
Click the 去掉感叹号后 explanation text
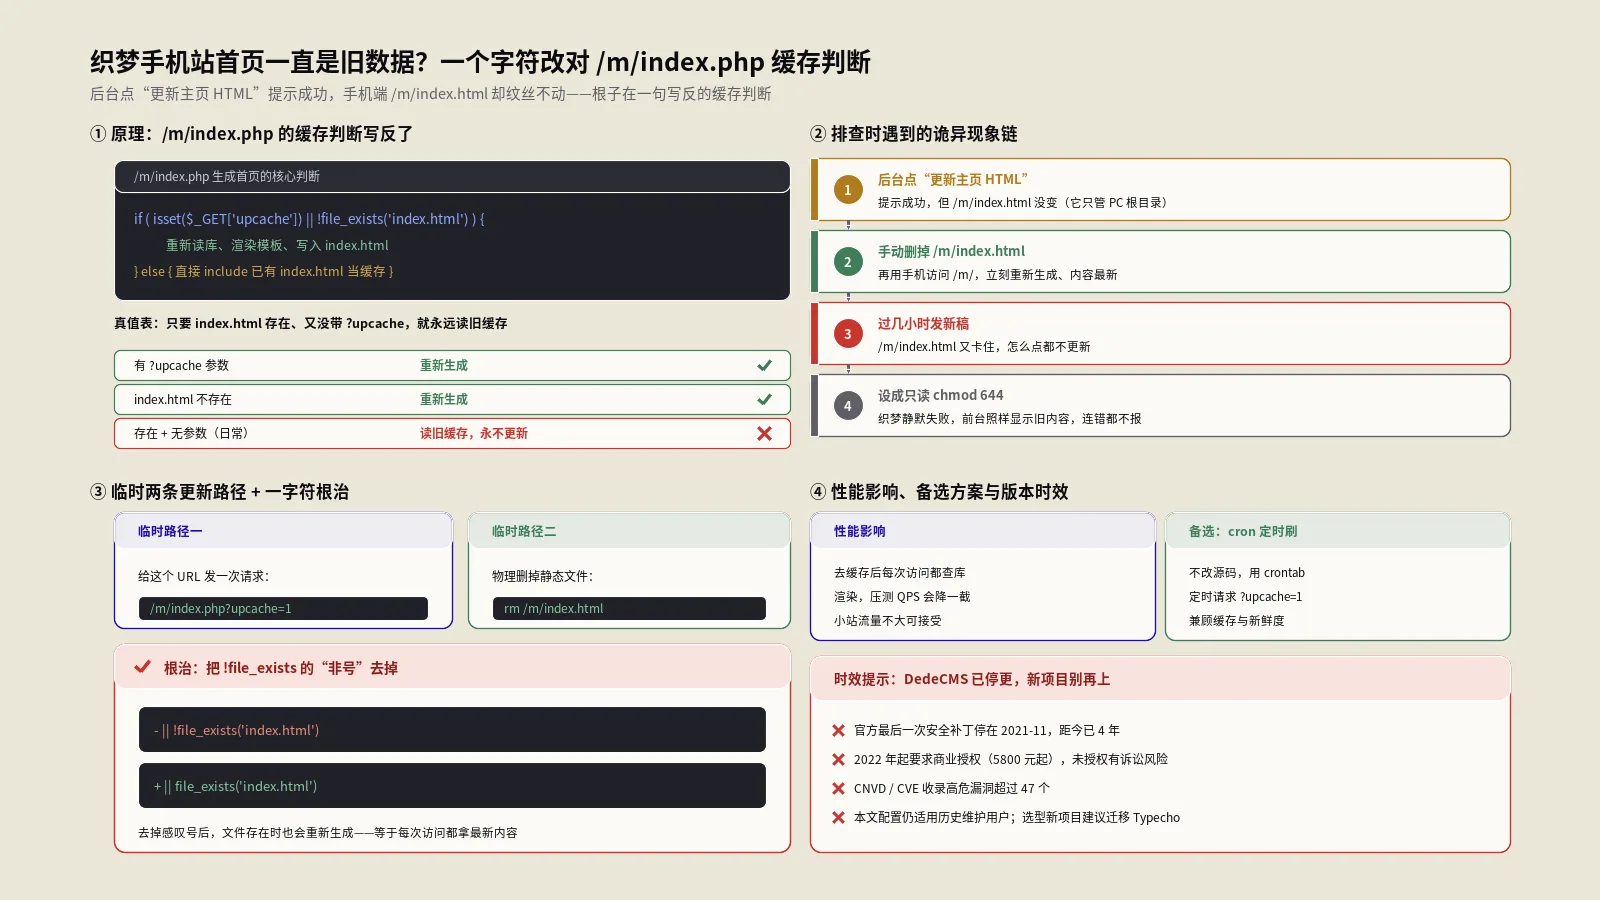[328, 832]
